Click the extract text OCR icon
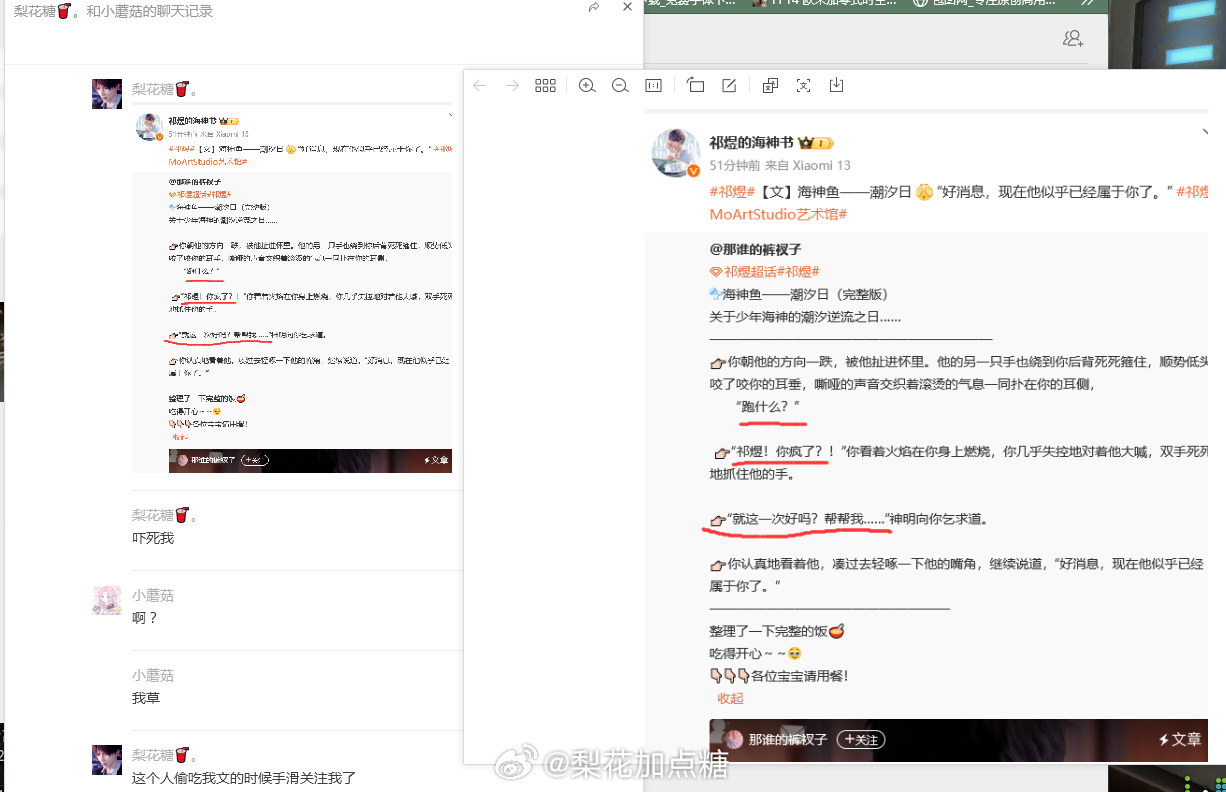The image size is (1226, 792). click(803, 85)
